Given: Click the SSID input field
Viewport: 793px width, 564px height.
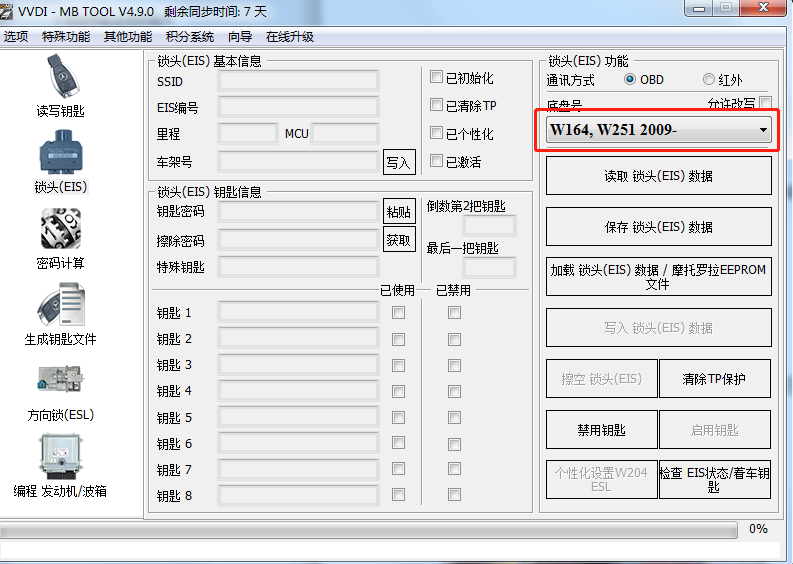Looking at the screenshot, I should [x=298, y=81].
